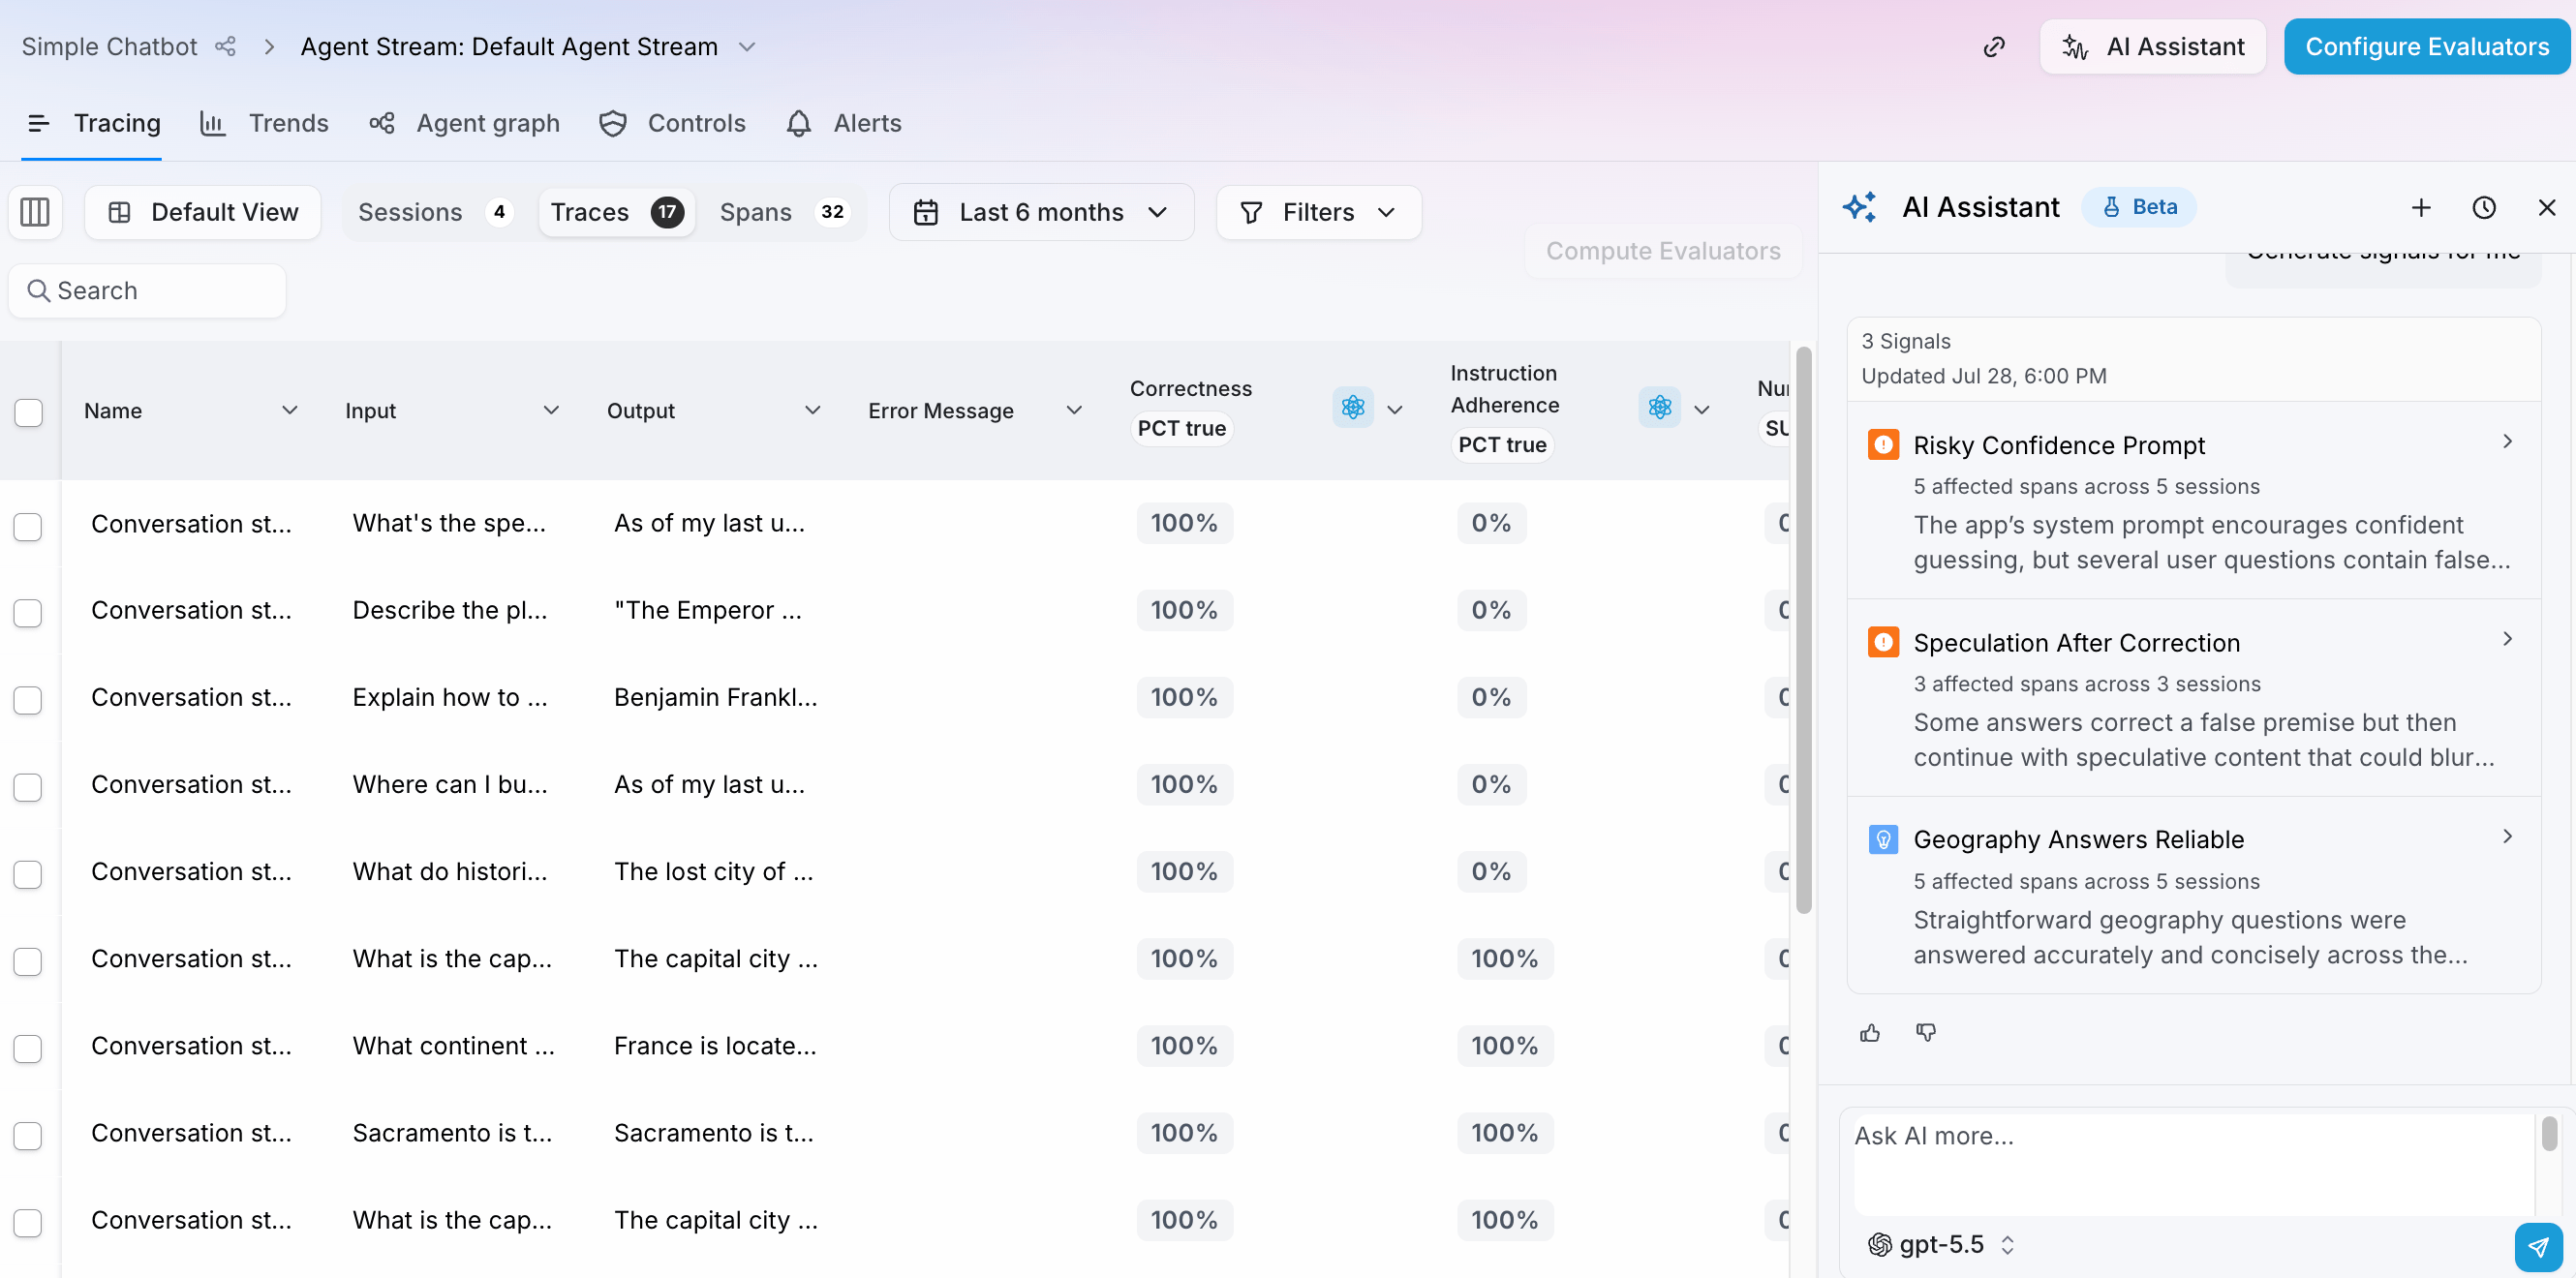Check the row with input Explain how to ...
This screenshot has width=2576, height=1278.
pos(28,700)
